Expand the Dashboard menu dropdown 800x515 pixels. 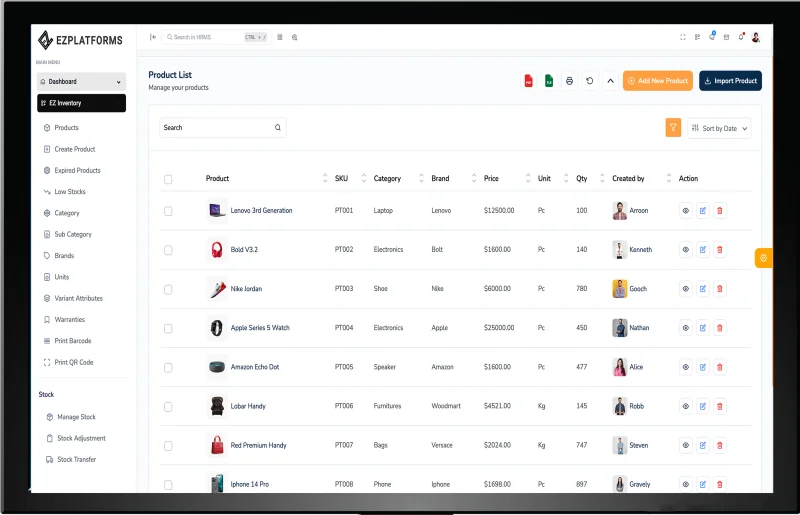click(x=81, y=82)
